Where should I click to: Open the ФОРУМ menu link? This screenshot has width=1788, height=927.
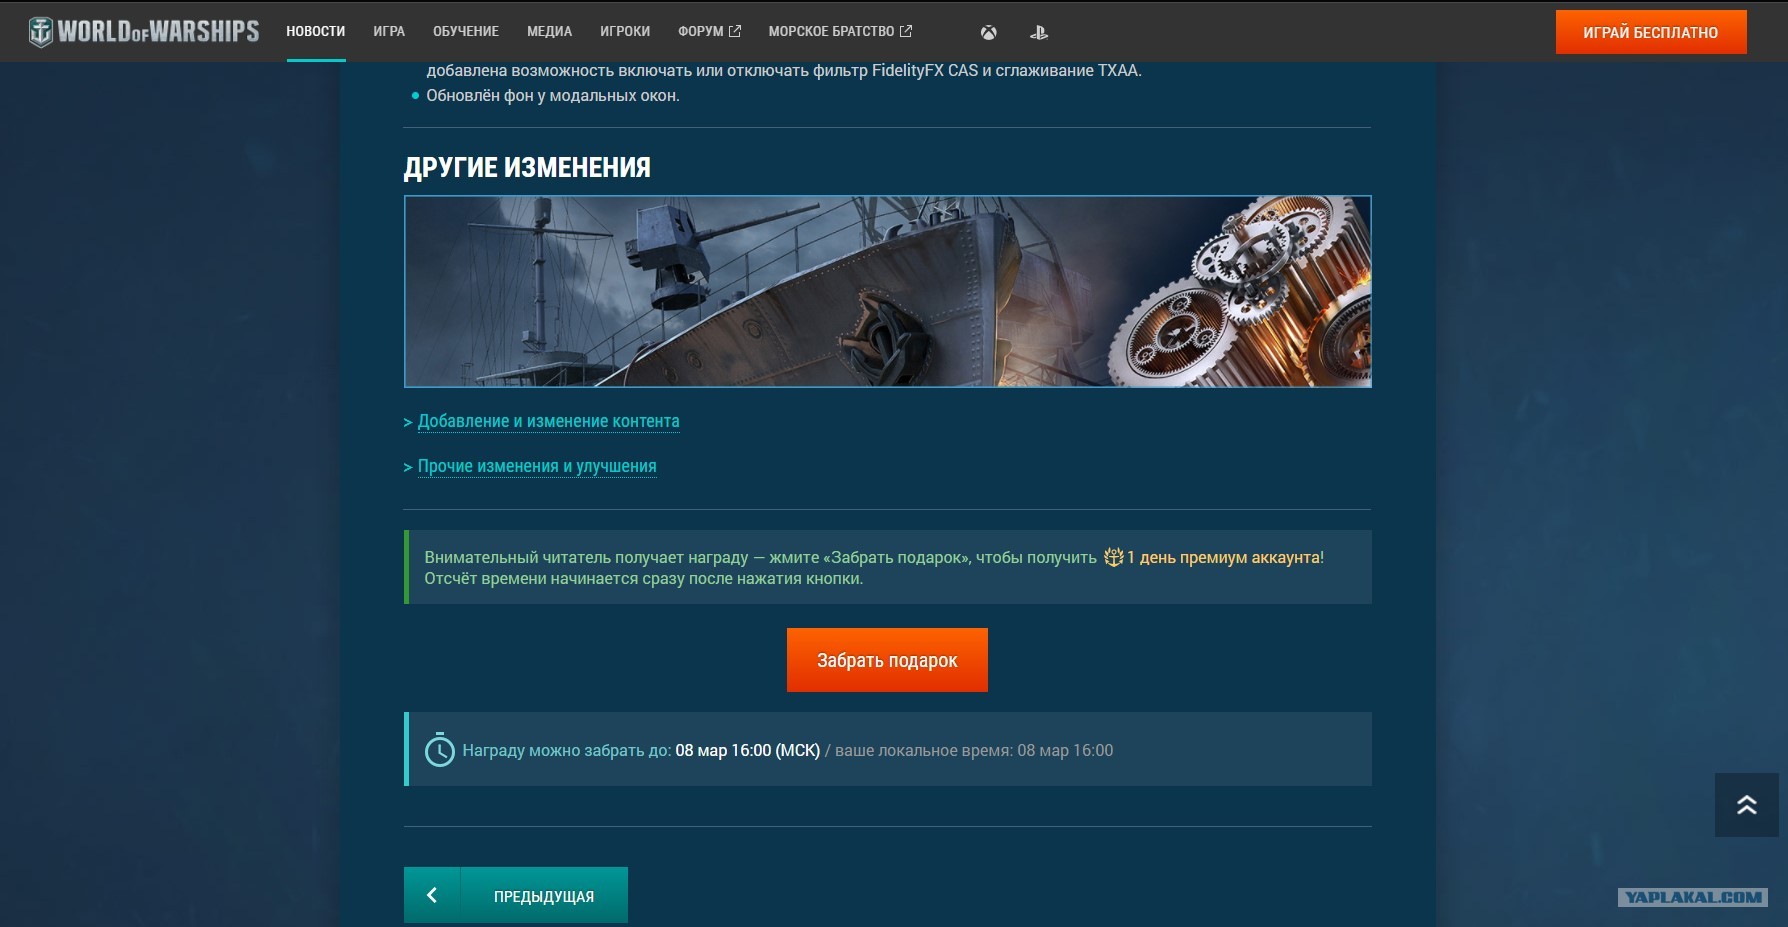(x=701, y=32)
